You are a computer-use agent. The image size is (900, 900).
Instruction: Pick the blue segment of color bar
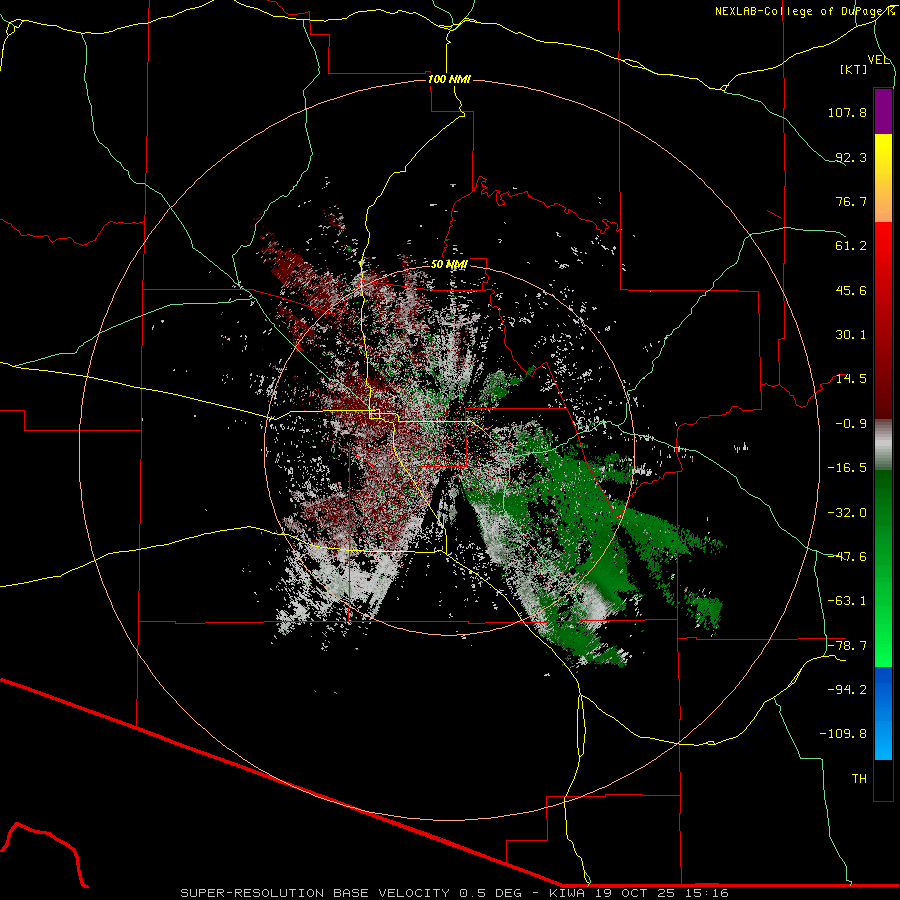pyautogui.click(x=883, y=713)
